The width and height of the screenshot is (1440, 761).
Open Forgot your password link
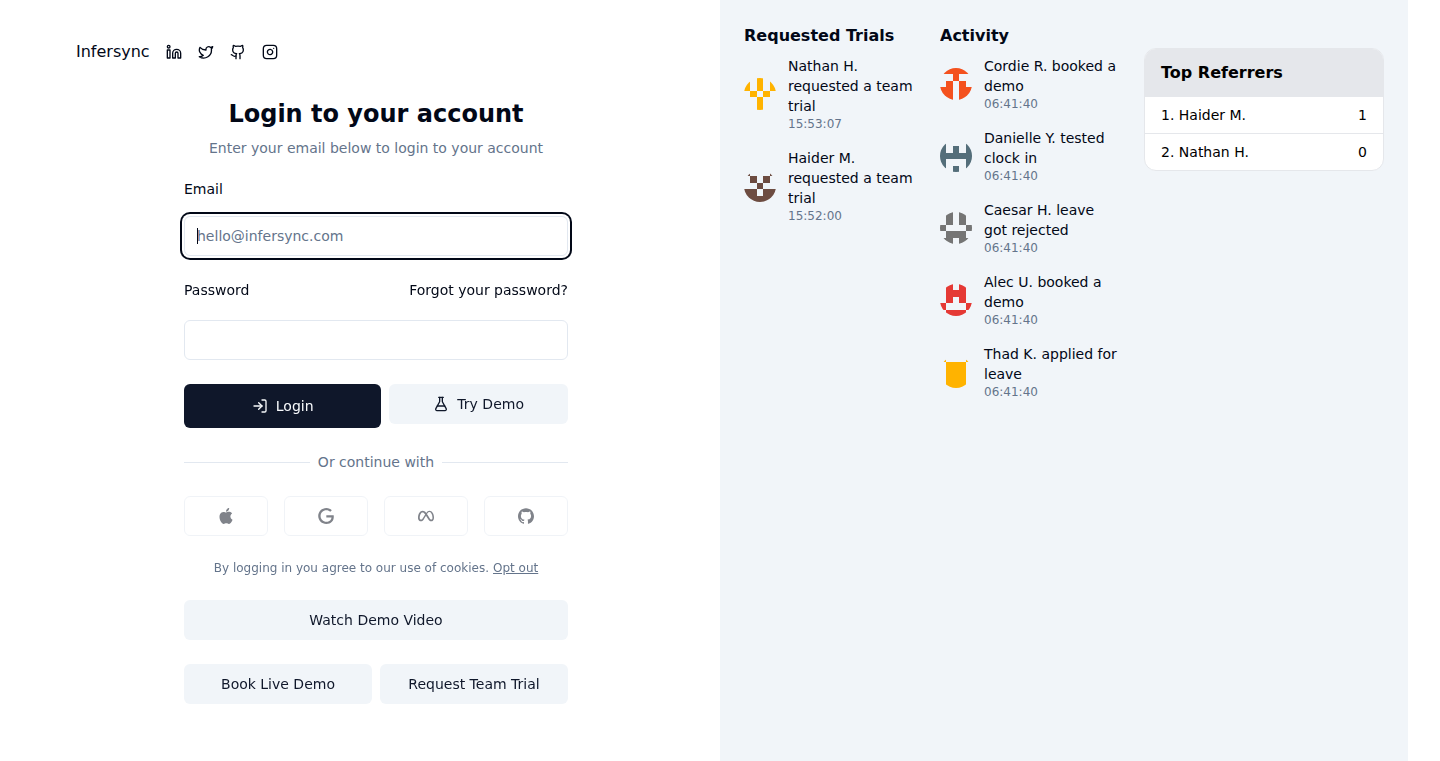(x=488, y=290)
